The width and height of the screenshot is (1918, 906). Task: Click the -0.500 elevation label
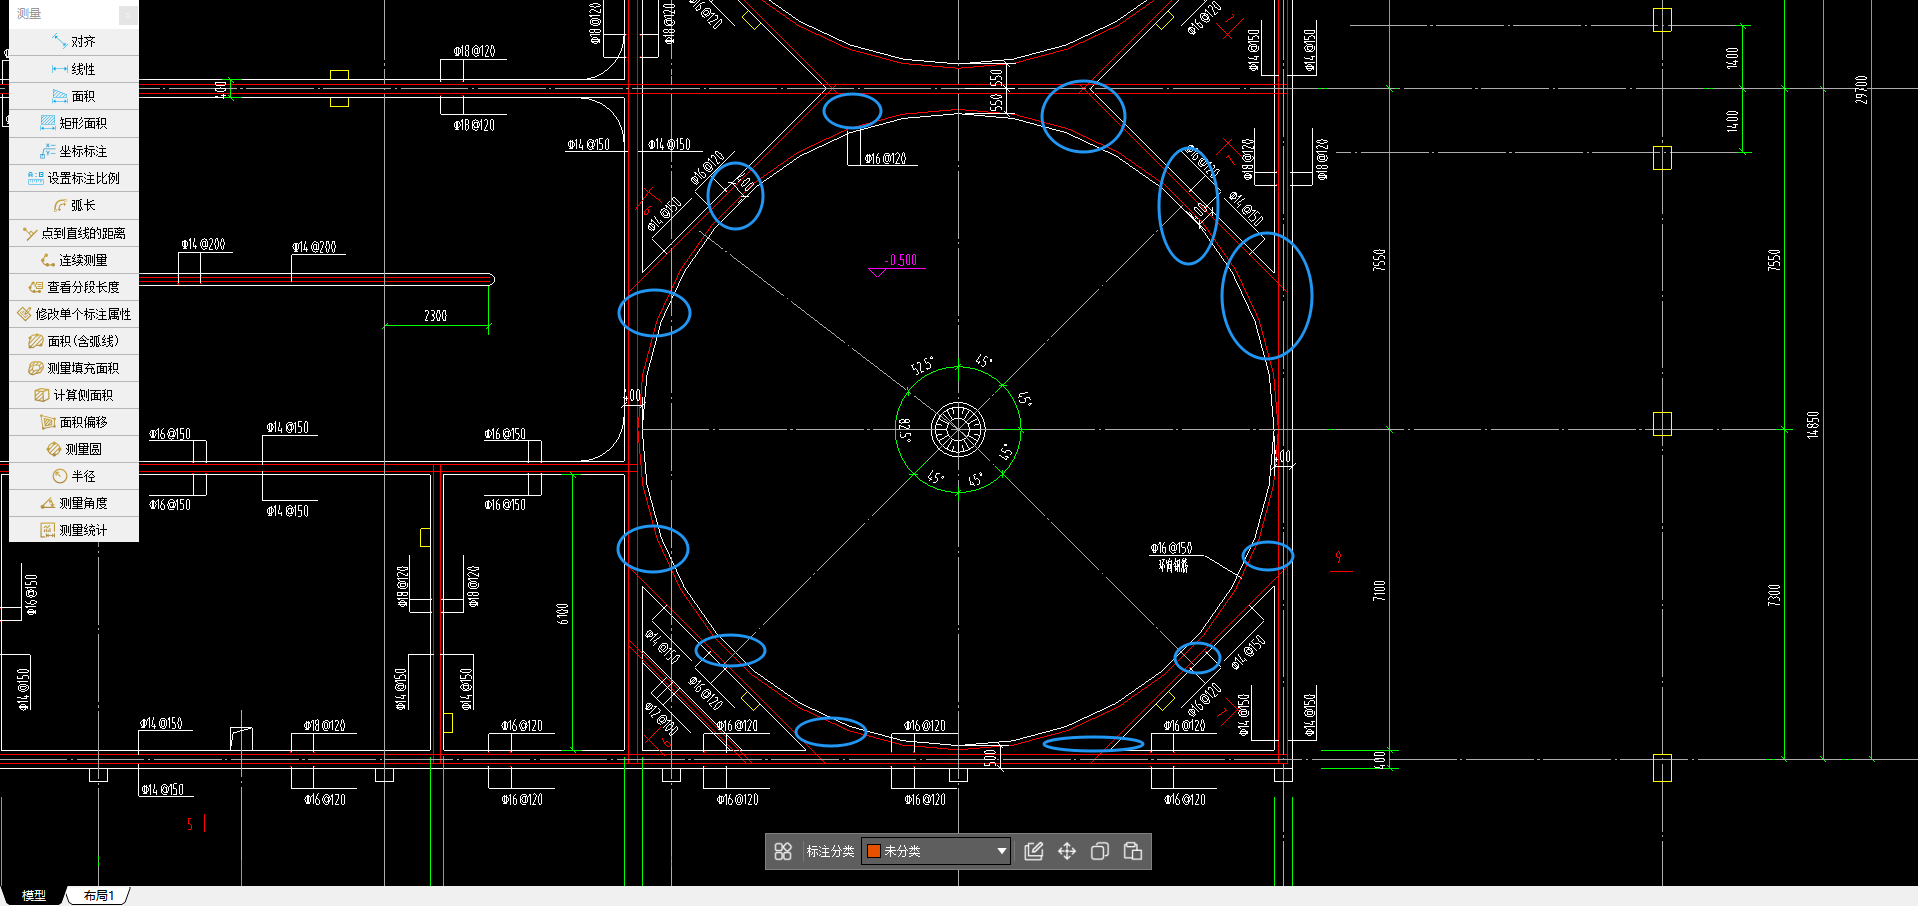click(901, 260)
